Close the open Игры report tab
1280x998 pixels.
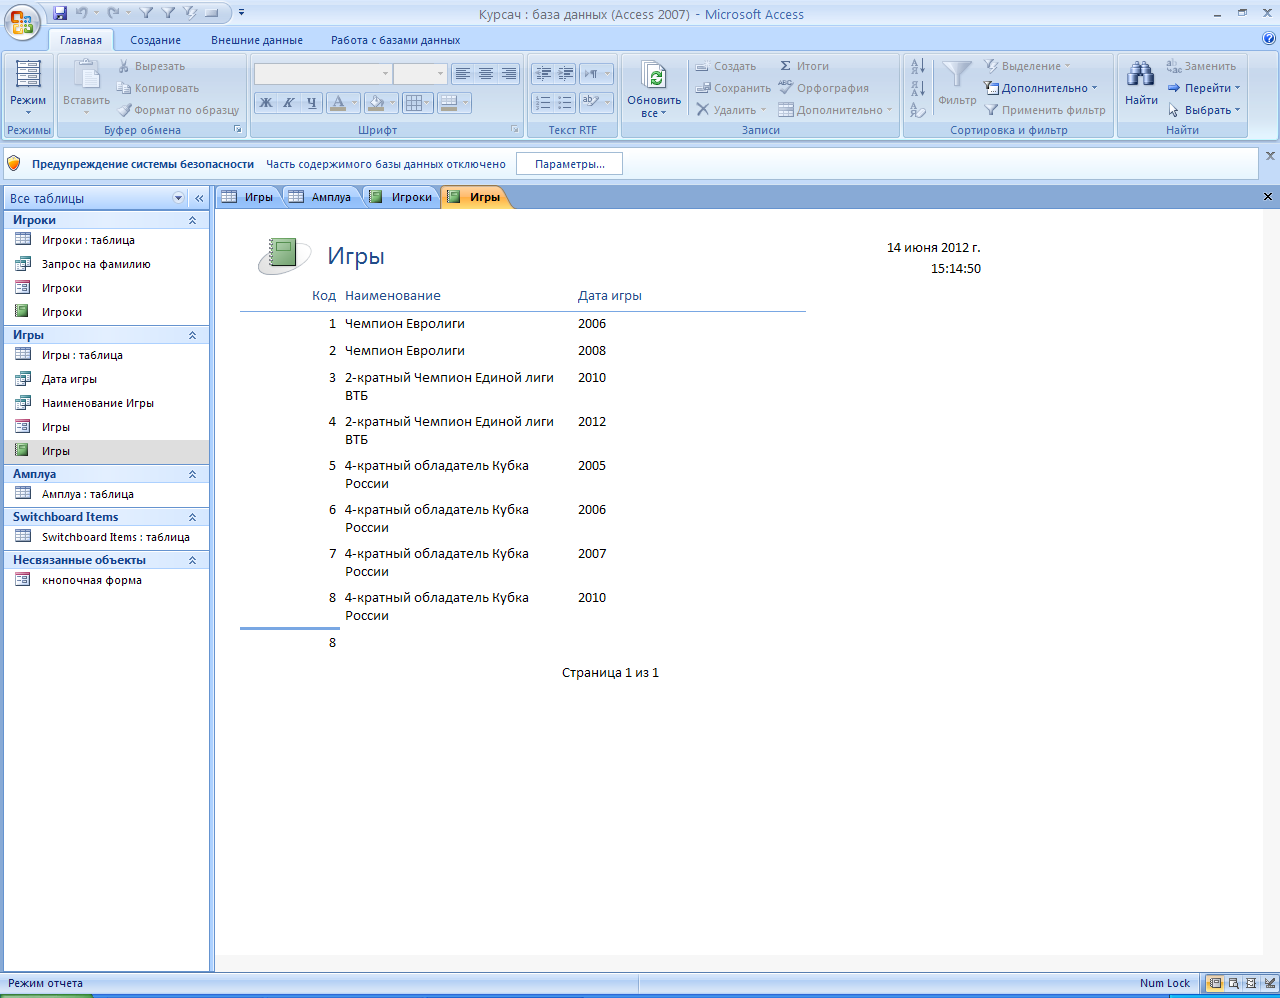(1268, 197)
